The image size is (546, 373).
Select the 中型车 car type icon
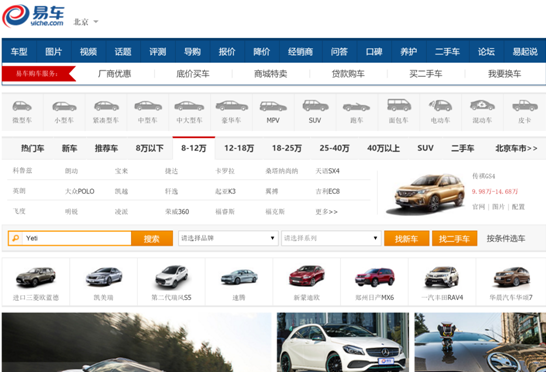[148, 106]
